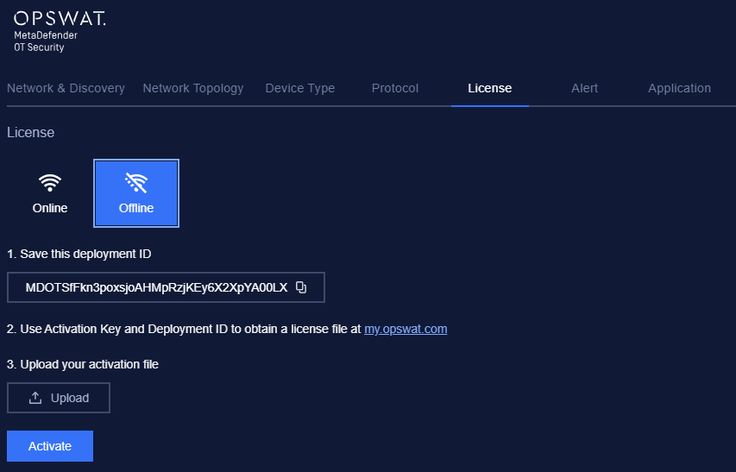Click the 'License' section heading

coord(31,132)
